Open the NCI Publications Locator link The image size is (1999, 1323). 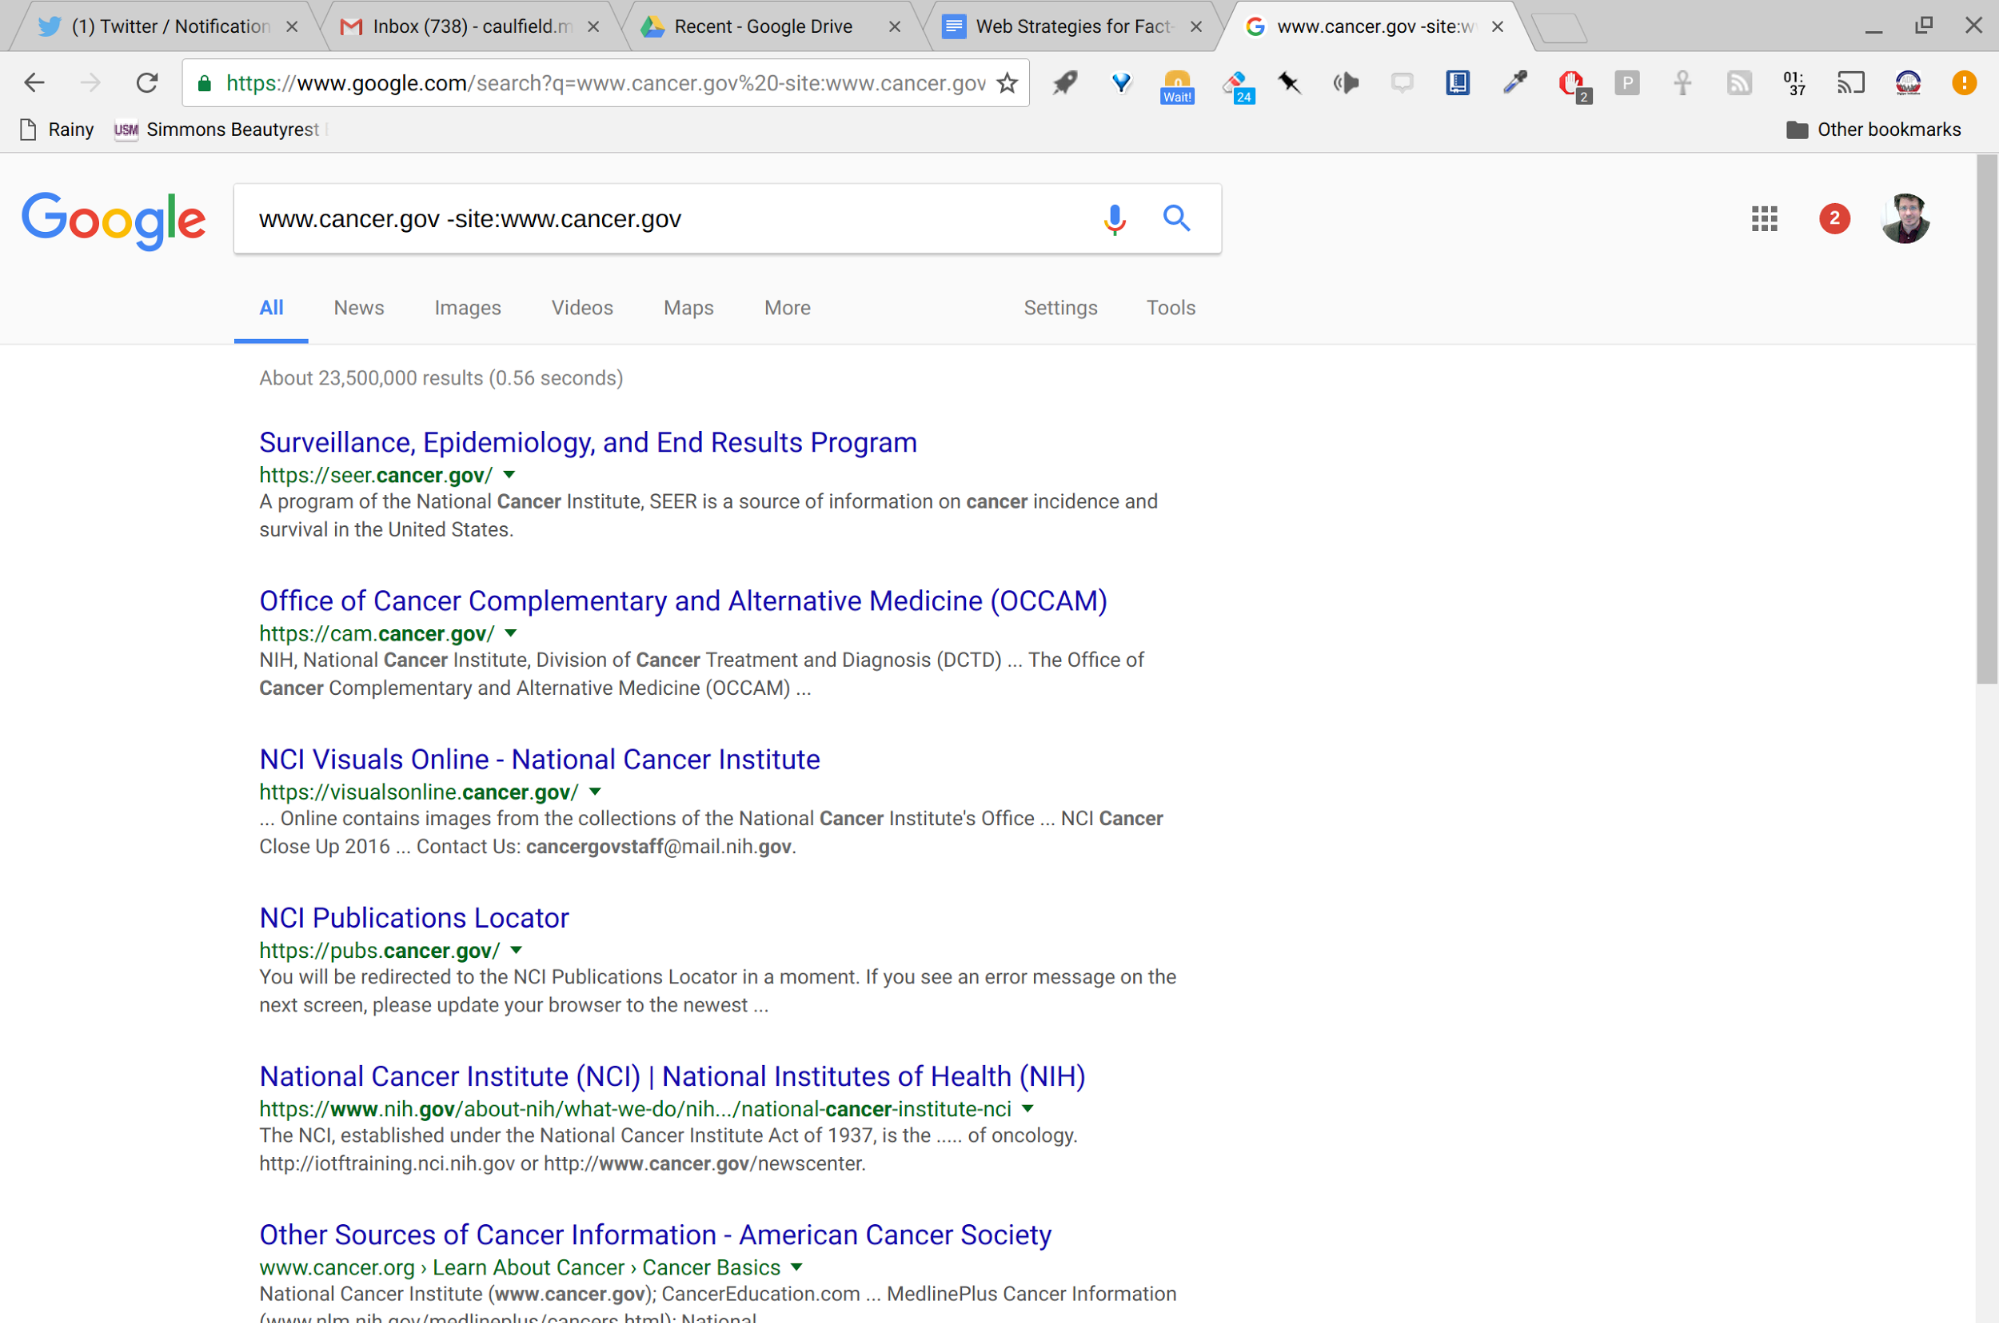[x=414, y=918]
